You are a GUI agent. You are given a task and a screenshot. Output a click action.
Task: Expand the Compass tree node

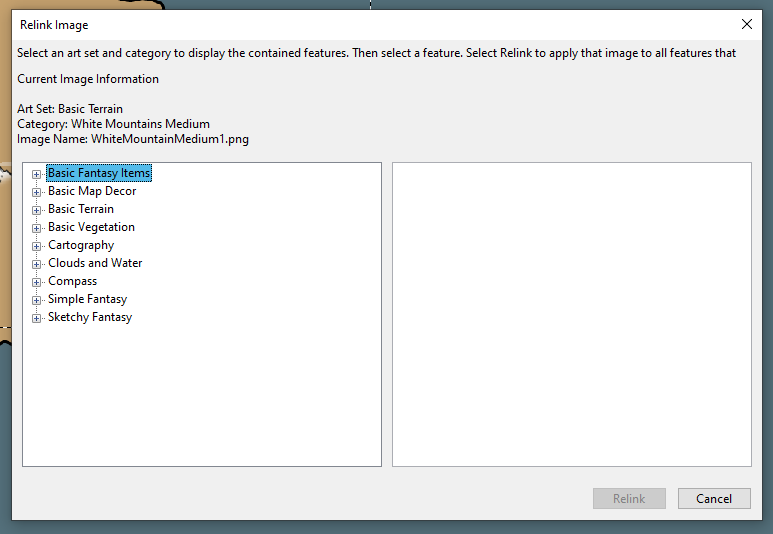[37, 282]
